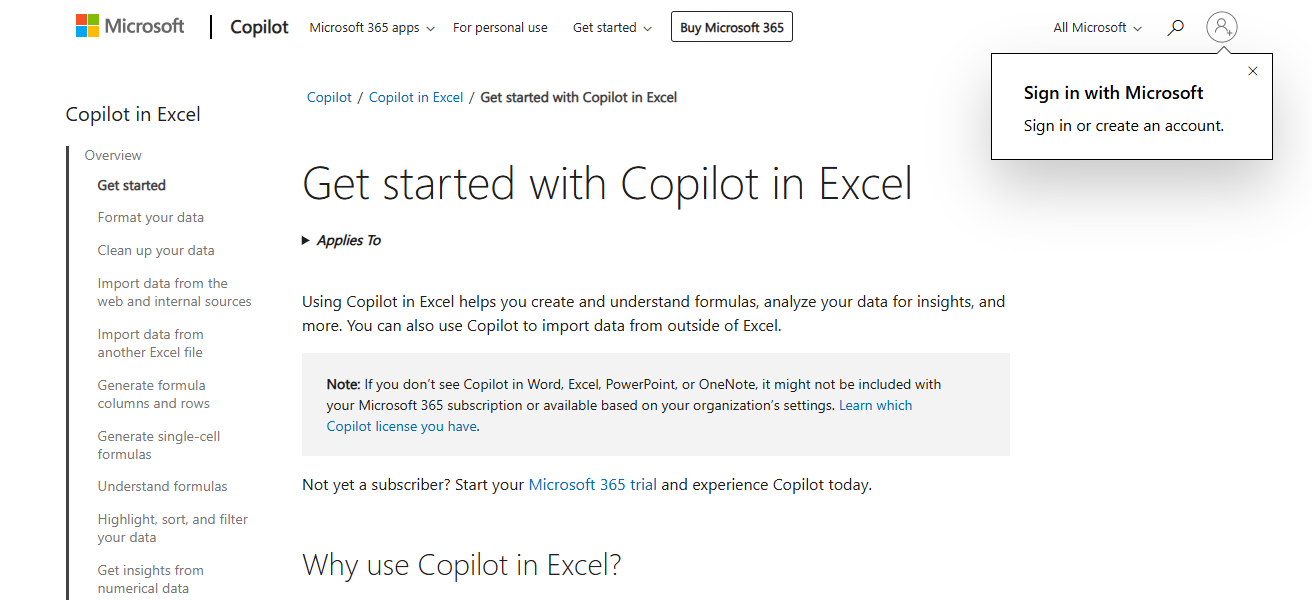The height and width of the screenshot is (600, 1312).
Task: Open "Understand formulas" sidebar entry
Action: (162, 486)
